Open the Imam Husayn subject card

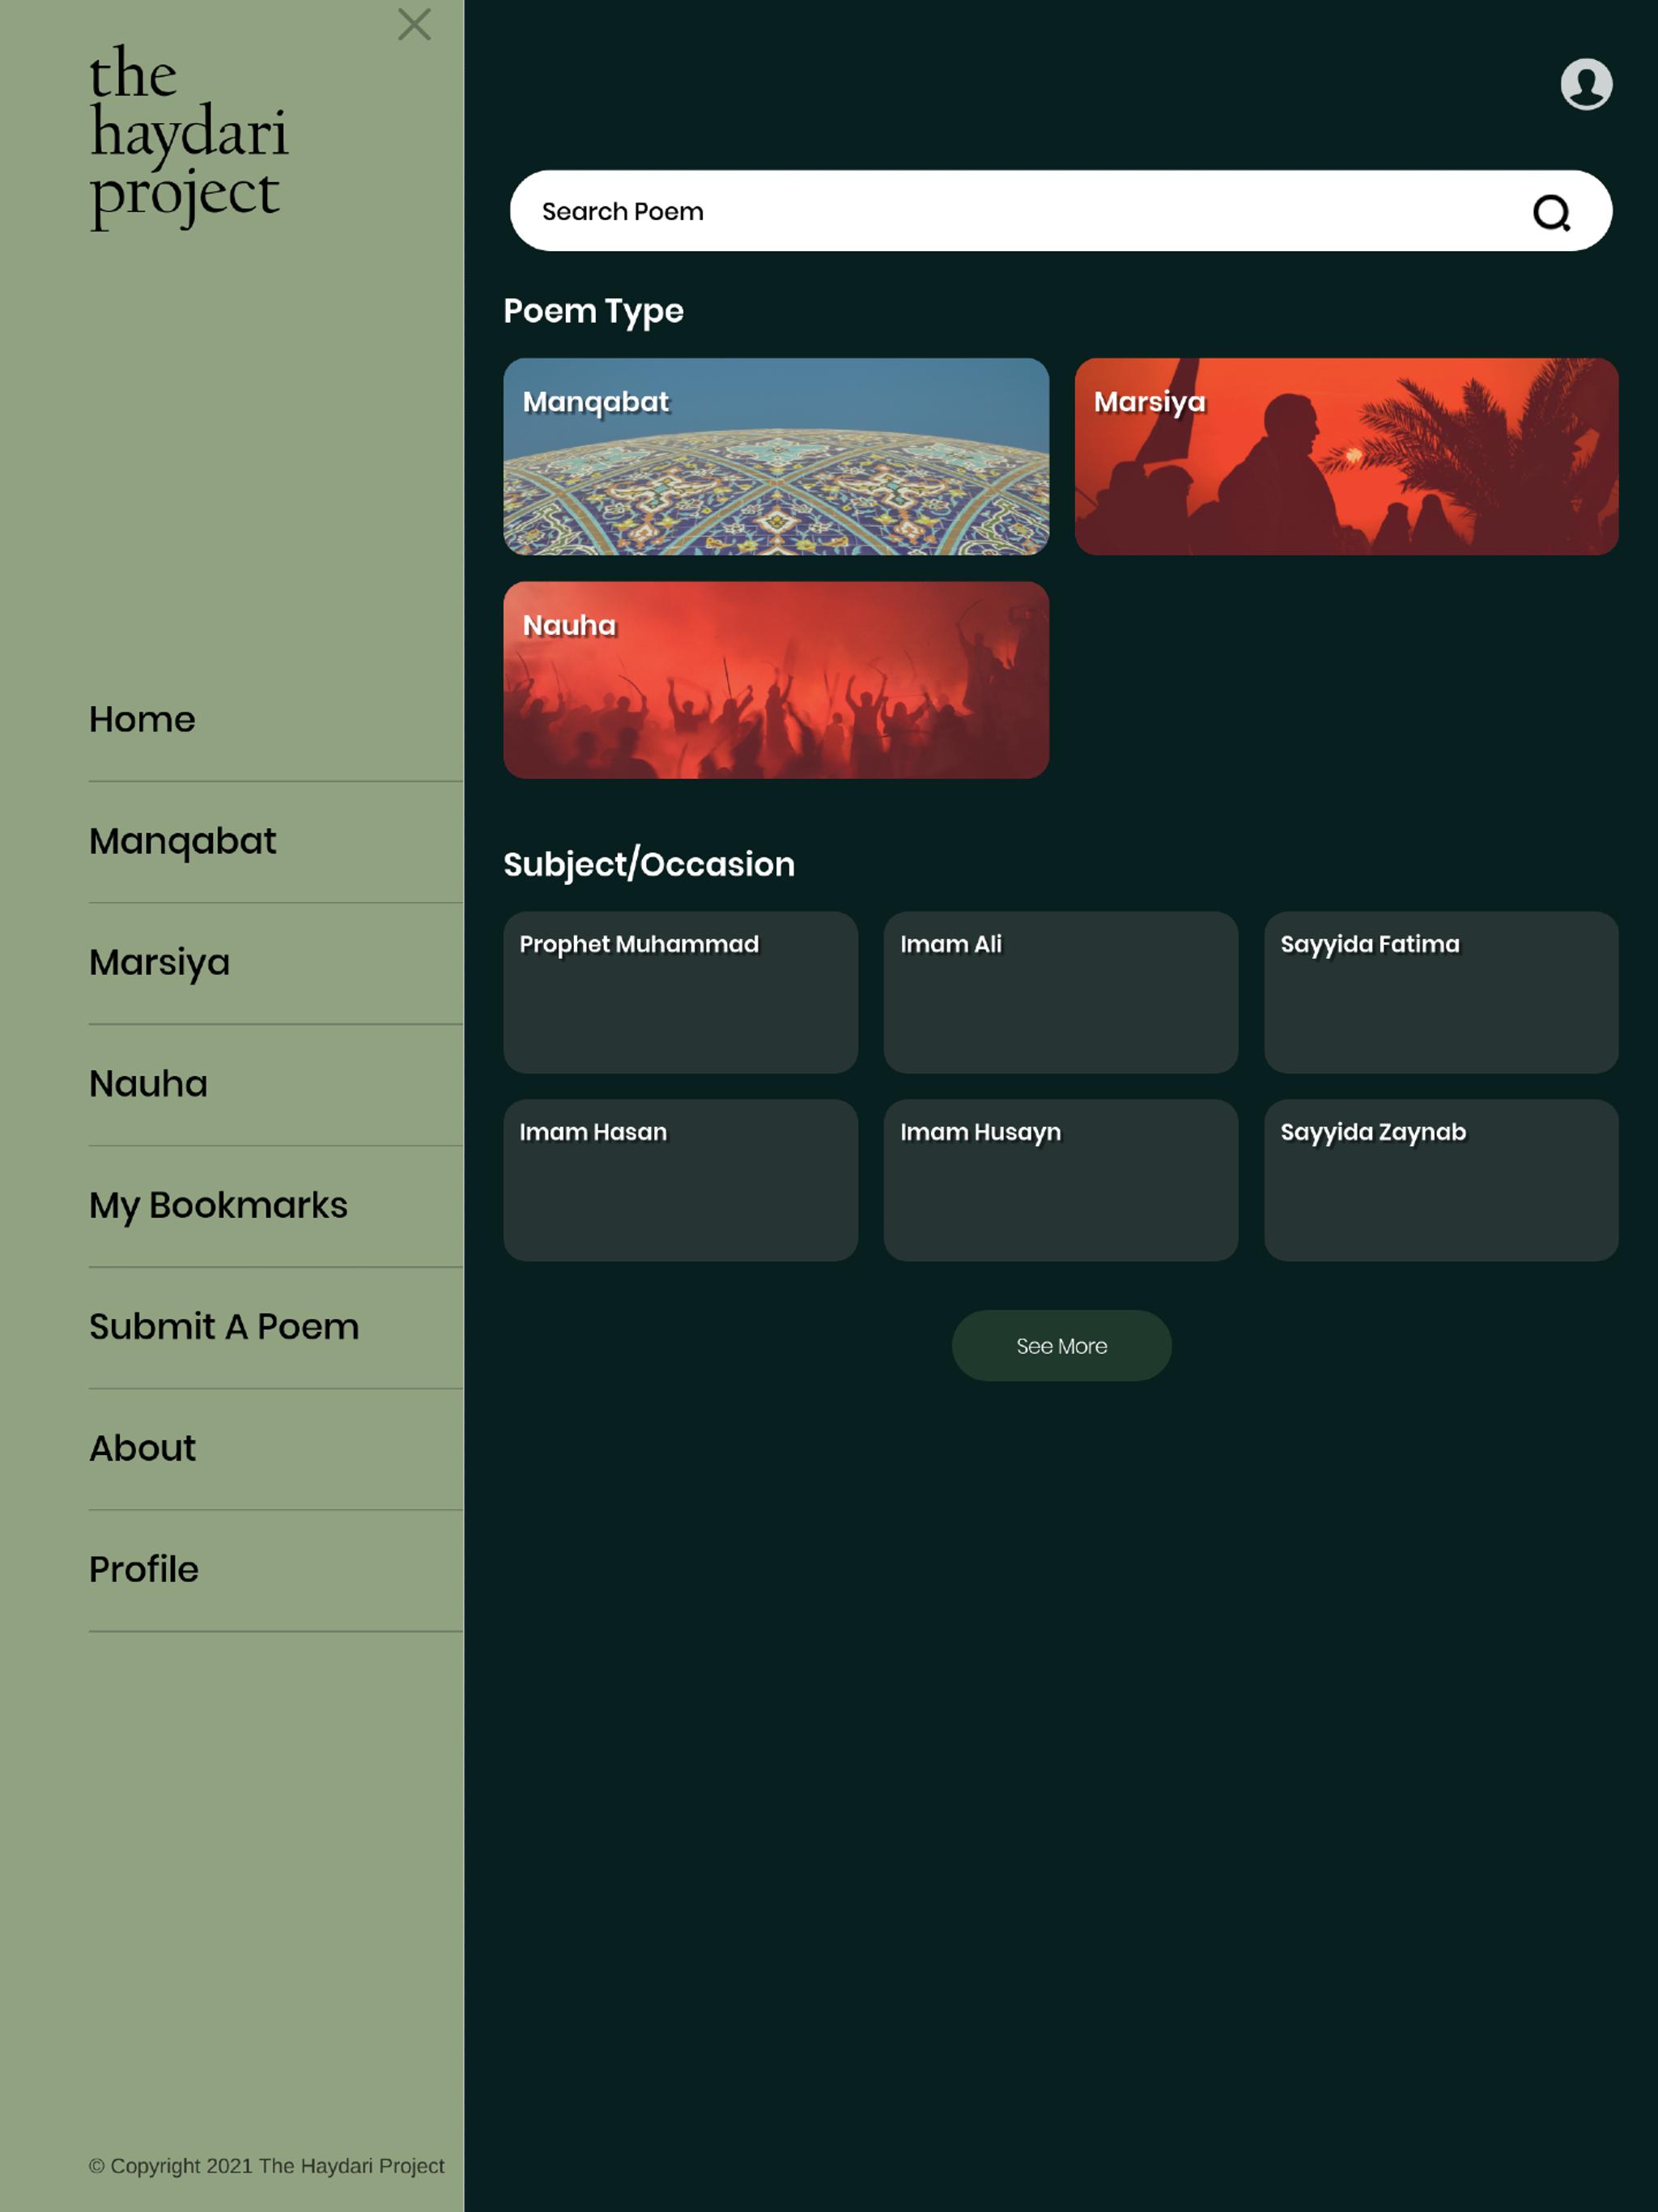[1060, 1180]
